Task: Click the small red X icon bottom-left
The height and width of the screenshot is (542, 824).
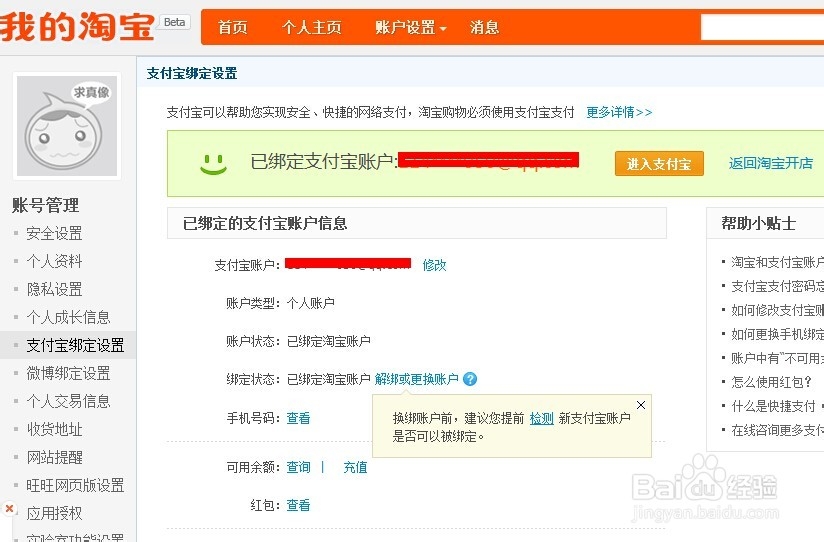Action: point(9,508)
